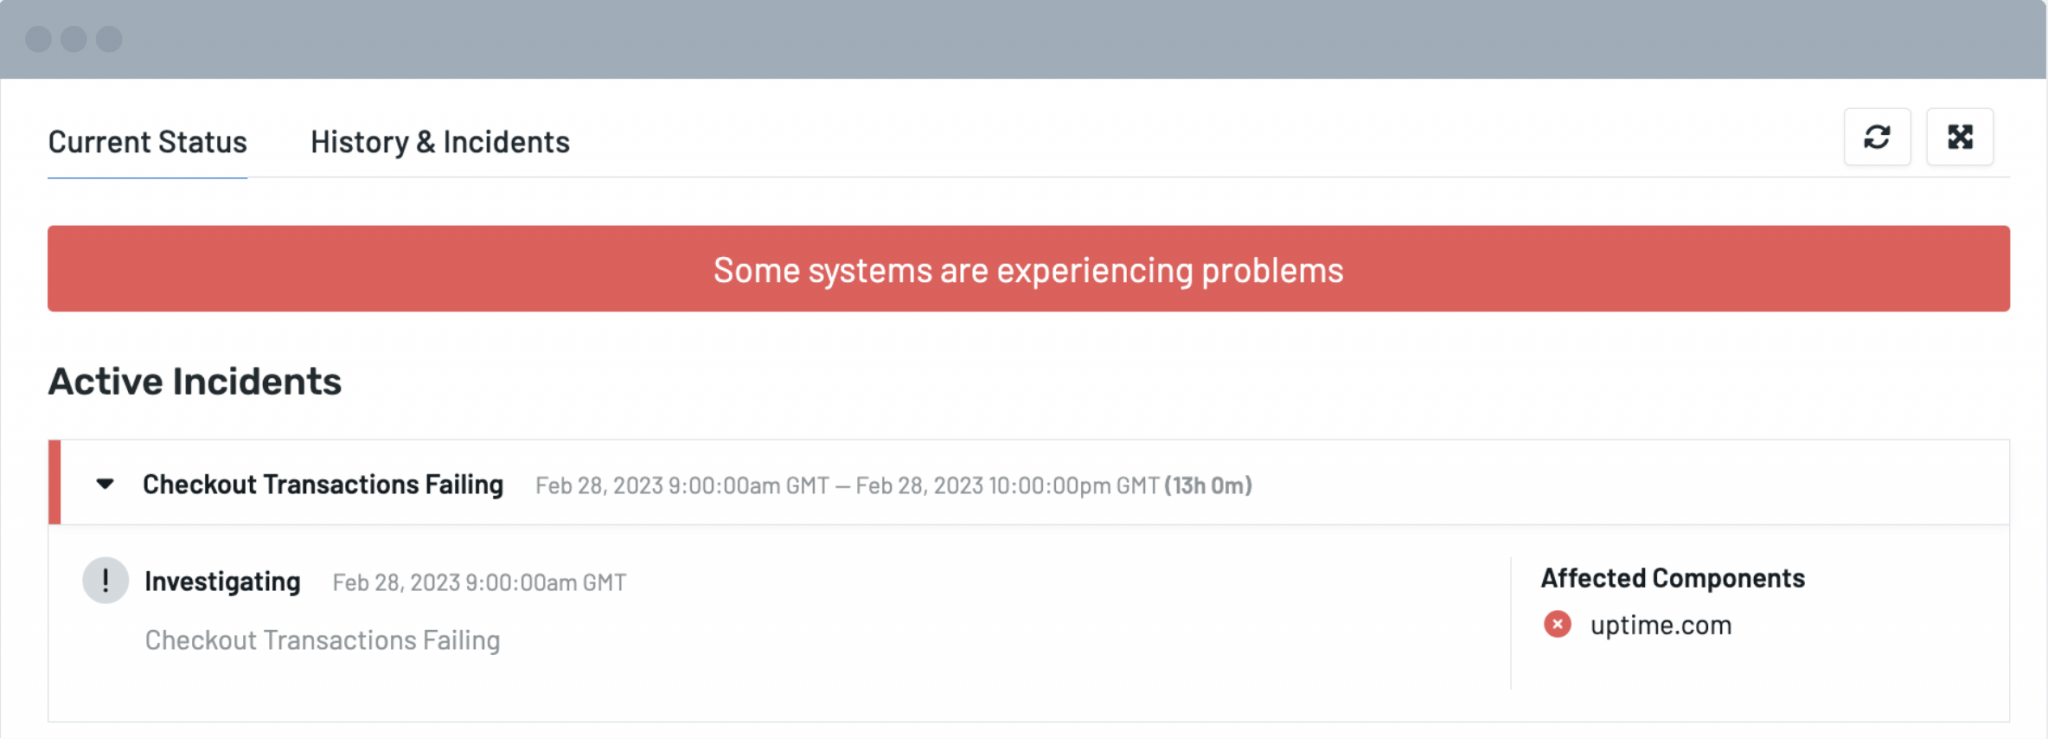Select the Current Status tab
The image size is (2048, 739).
tap(147, 141)
